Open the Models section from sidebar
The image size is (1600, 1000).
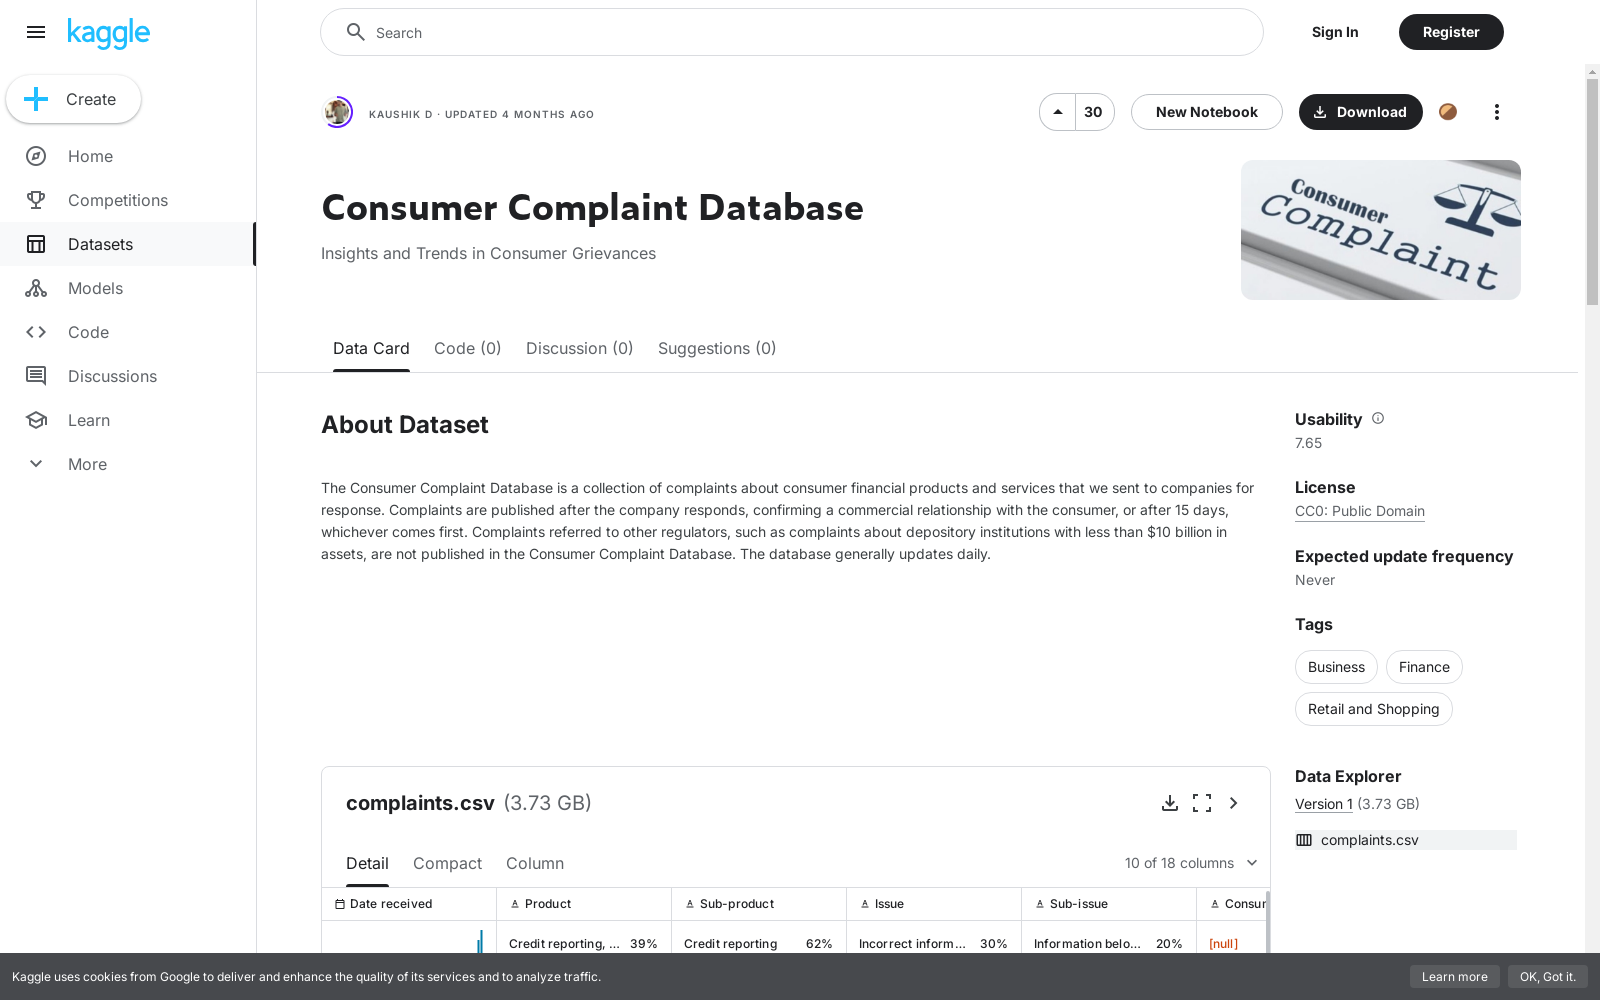coord(95,288)
